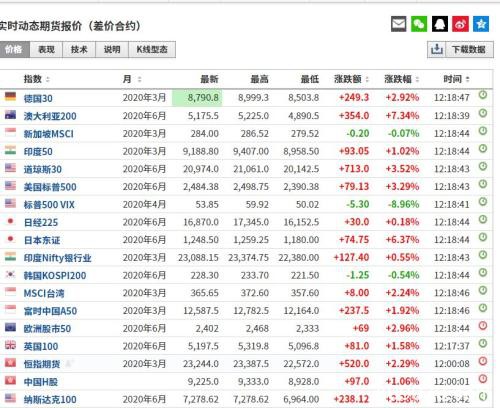
Task: Click the 最低 column header
Action: (310, 79)
